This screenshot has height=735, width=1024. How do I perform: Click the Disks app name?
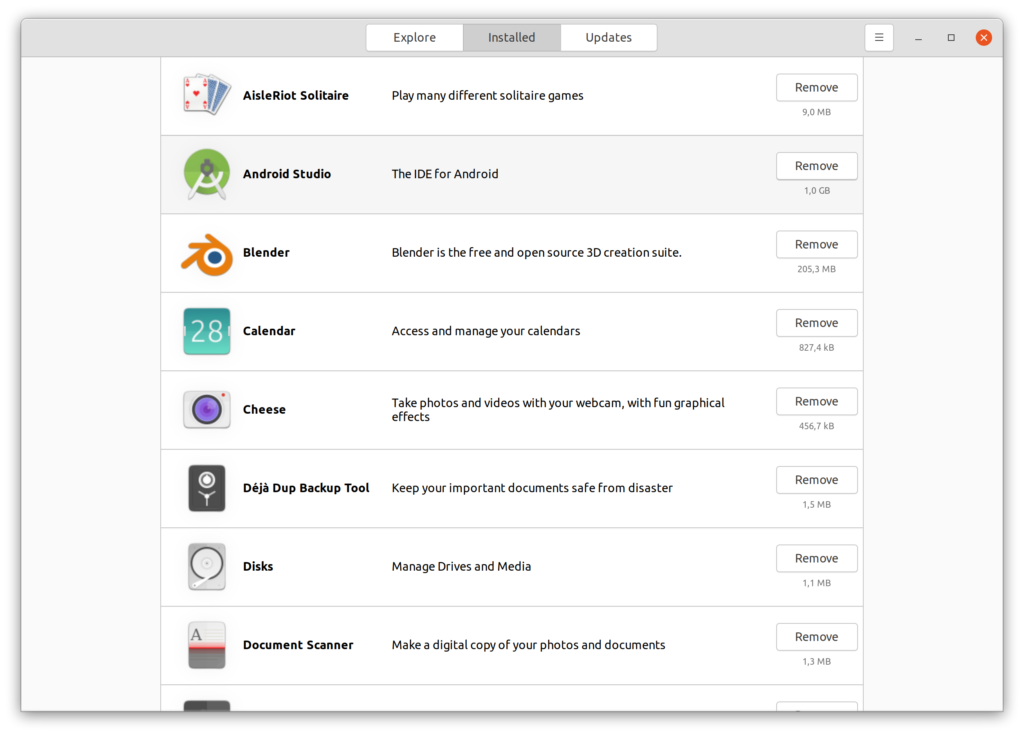pos(258,566)
